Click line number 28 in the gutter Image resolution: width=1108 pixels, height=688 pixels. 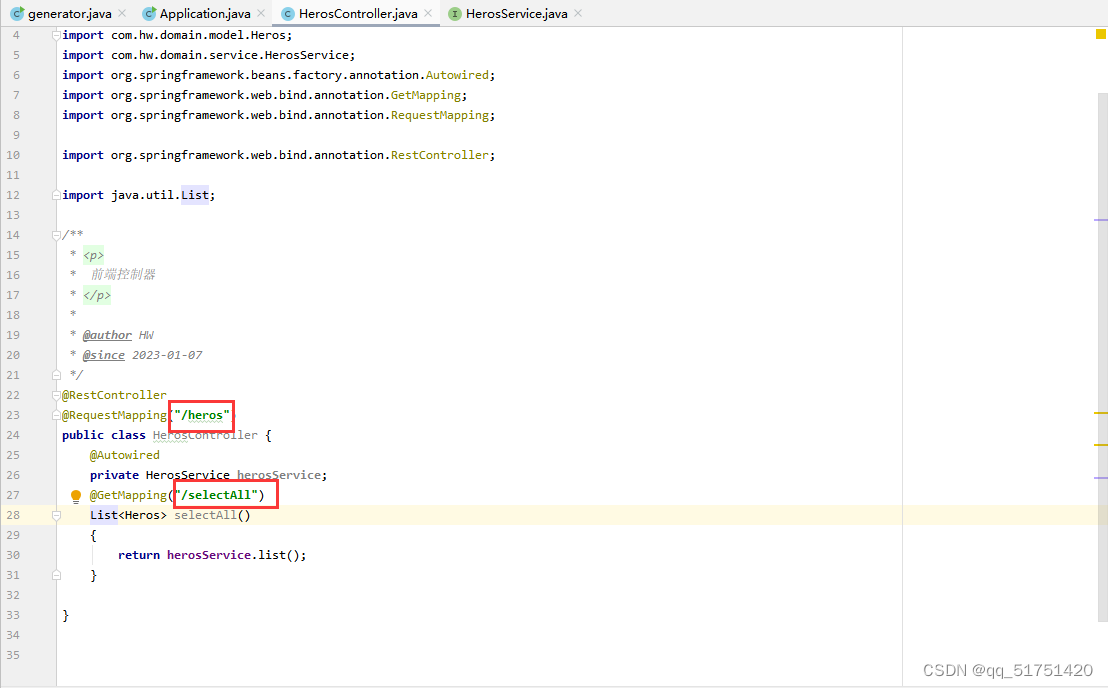click(13, 515)
